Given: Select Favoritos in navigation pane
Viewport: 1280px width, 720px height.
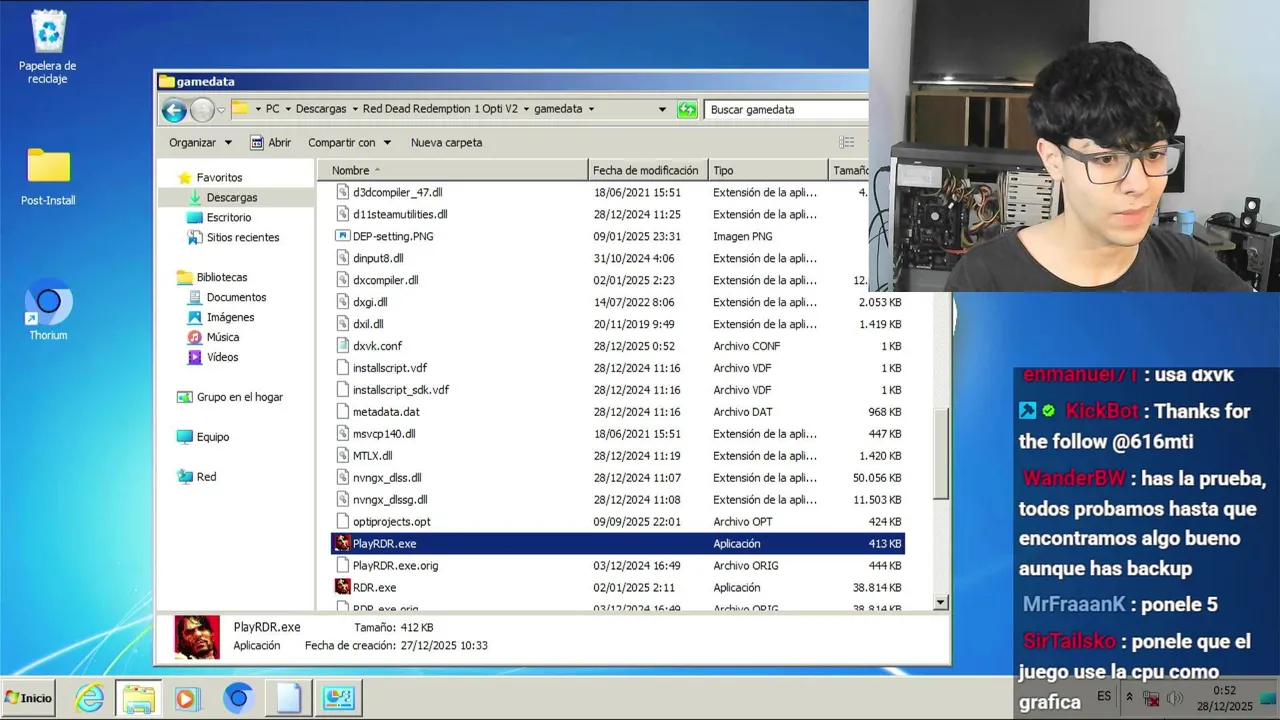Looking at the screenshot, I should pyautogui.click(x=219, y=177).
